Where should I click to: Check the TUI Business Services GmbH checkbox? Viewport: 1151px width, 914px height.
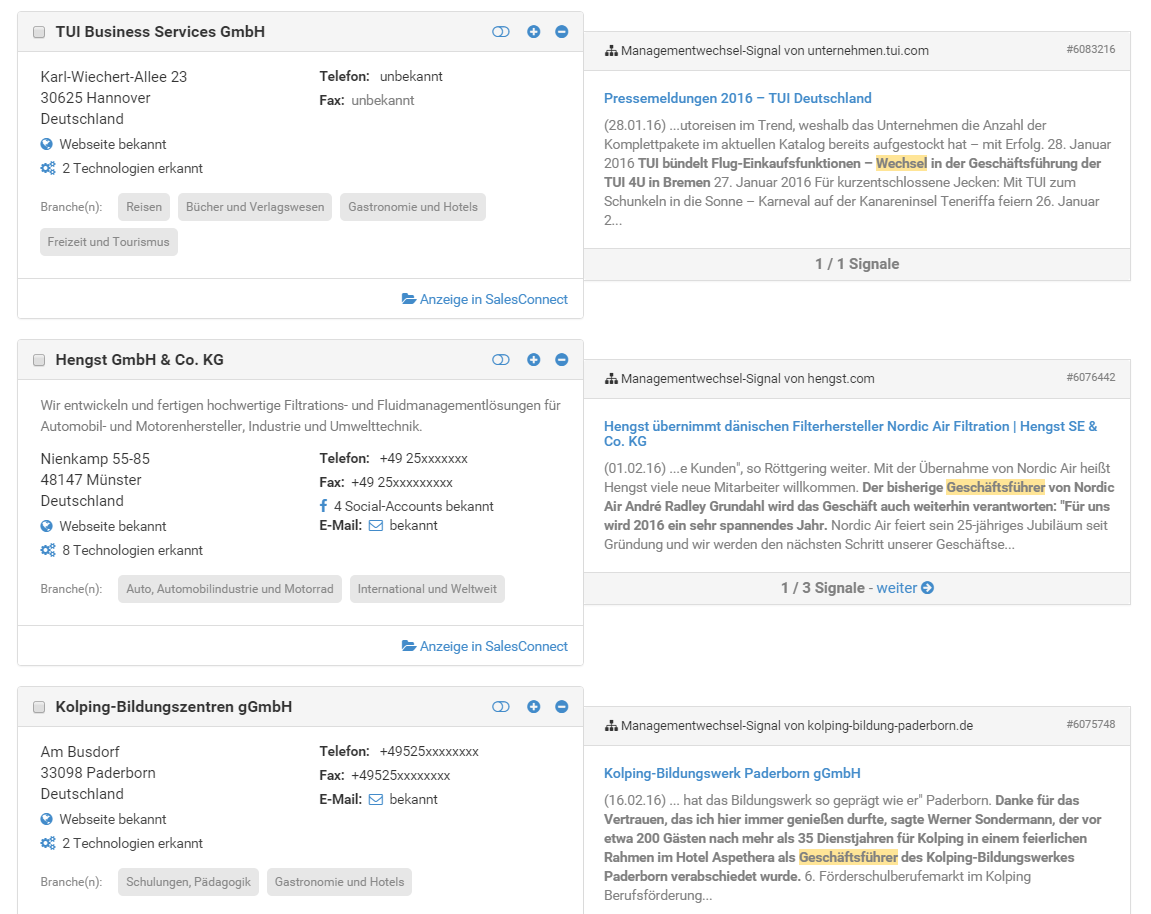pos(39,33)
